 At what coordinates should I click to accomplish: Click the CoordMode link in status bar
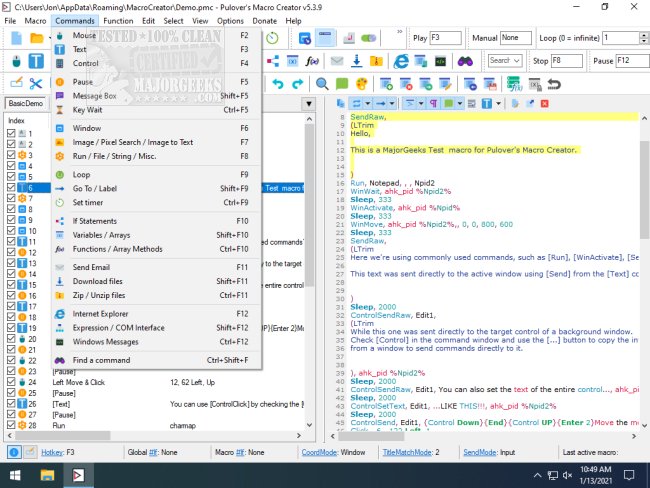[319, 452]
